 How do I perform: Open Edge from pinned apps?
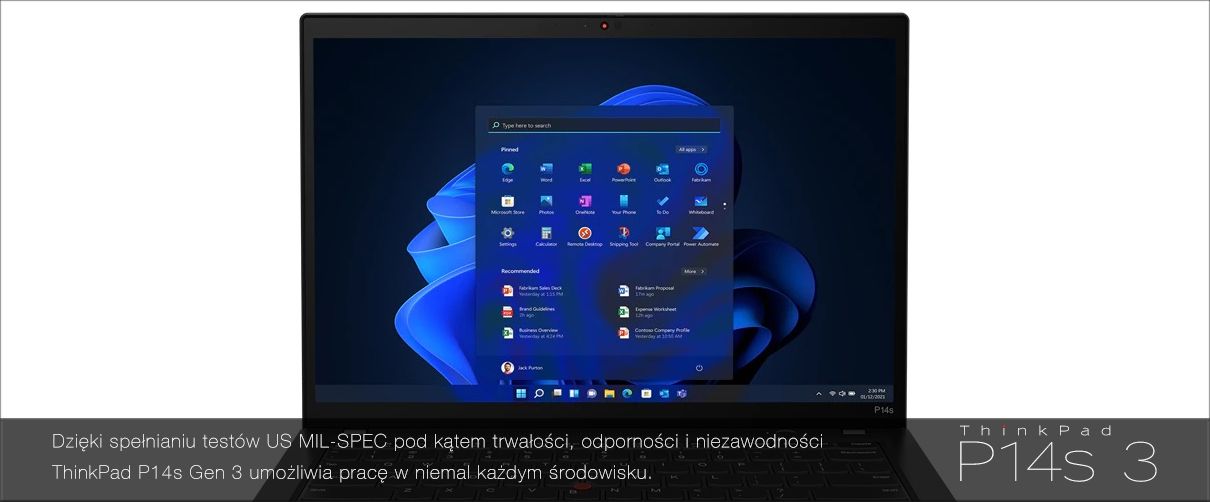point(507,170)
